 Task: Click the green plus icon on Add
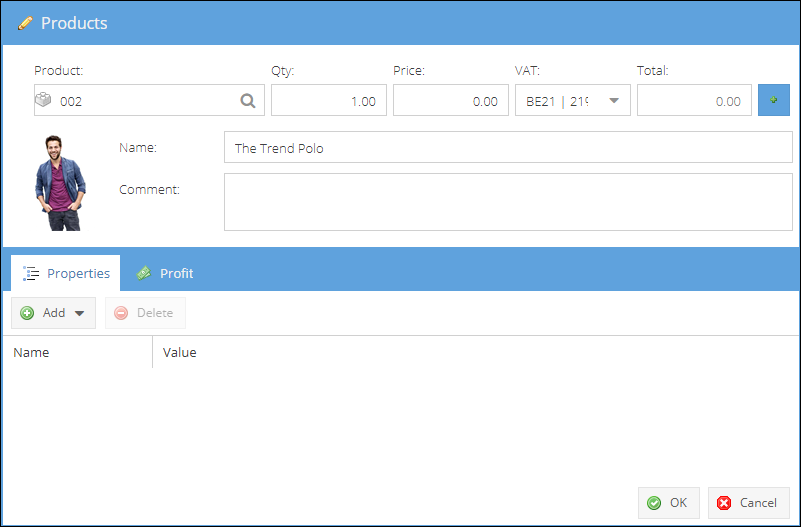27,313
